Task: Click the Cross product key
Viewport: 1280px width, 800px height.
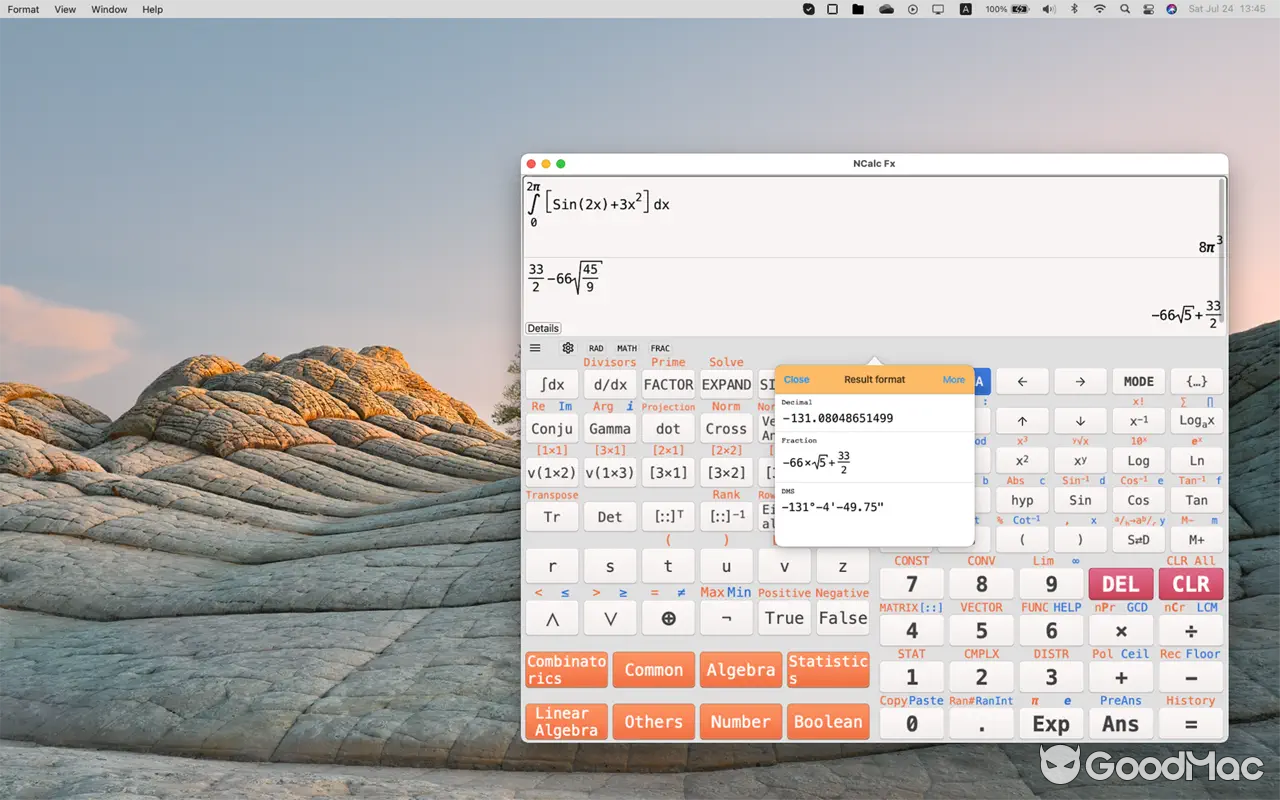Action: point(726,428)
